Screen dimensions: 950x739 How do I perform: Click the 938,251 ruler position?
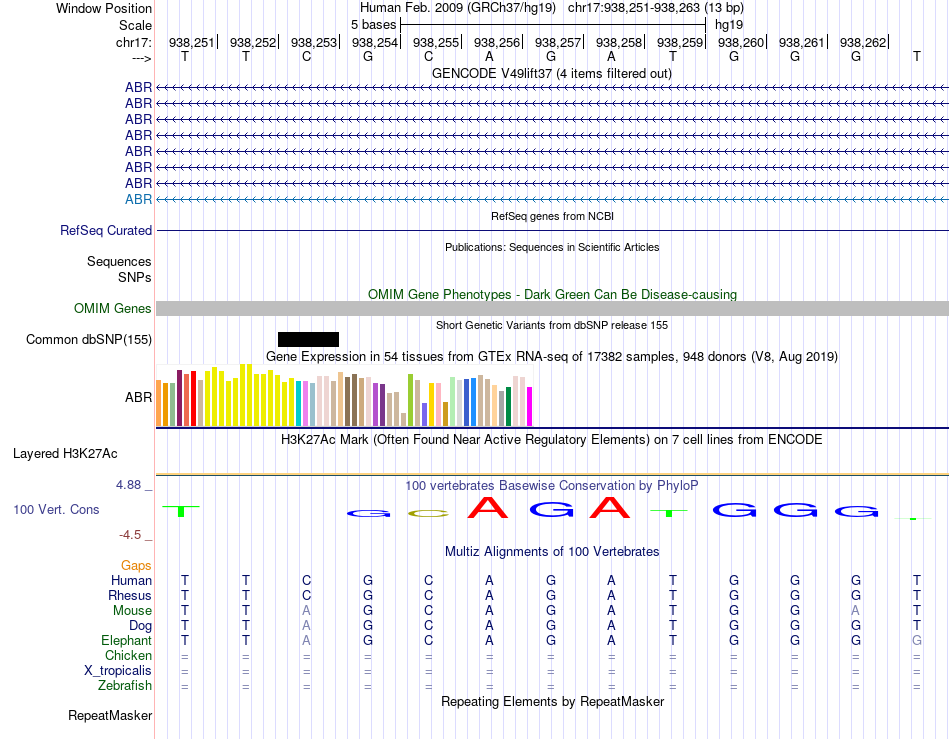[191, 42]
